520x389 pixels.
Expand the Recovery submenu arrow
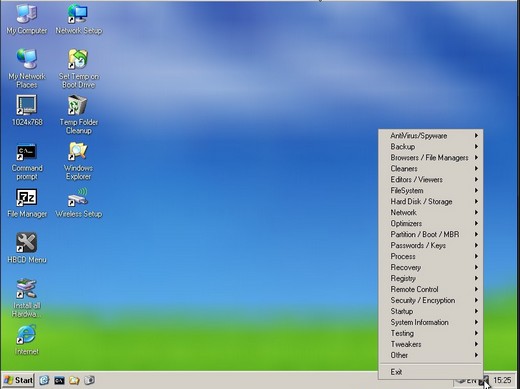coord(476,267)
